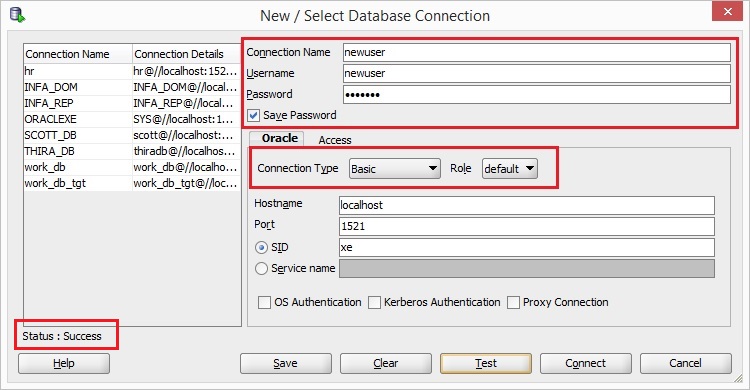Select the SID radio button
750x390 pixels.
[x=261, y=247]
